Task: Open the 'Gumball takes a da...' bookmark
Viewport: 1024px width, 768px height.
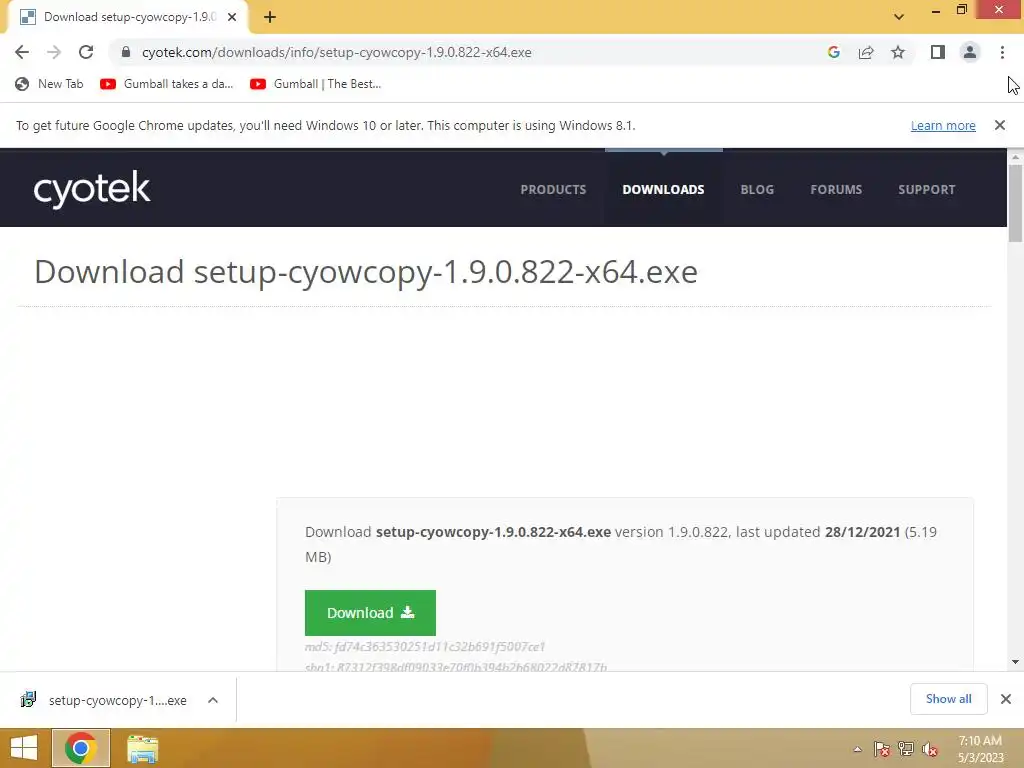Action: pyautogui.click(x=167, y=84)
